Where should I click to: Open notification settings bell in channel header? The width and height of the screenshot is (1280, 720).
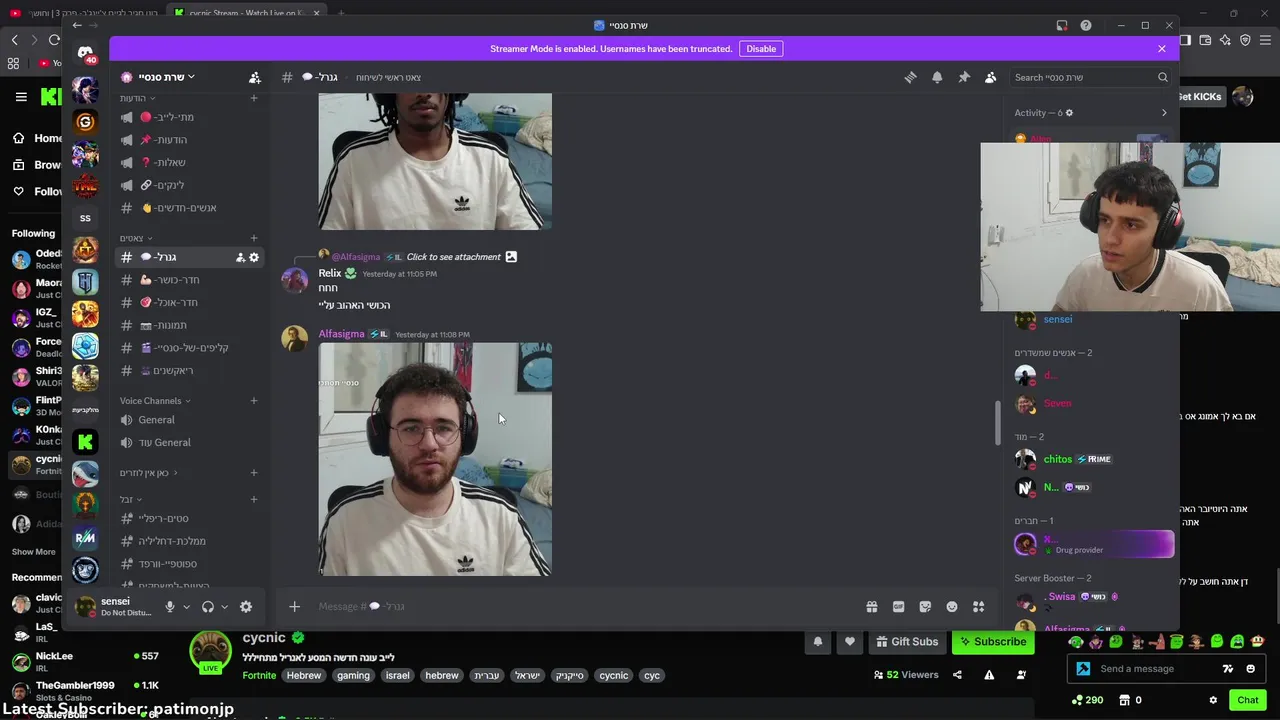937,77
